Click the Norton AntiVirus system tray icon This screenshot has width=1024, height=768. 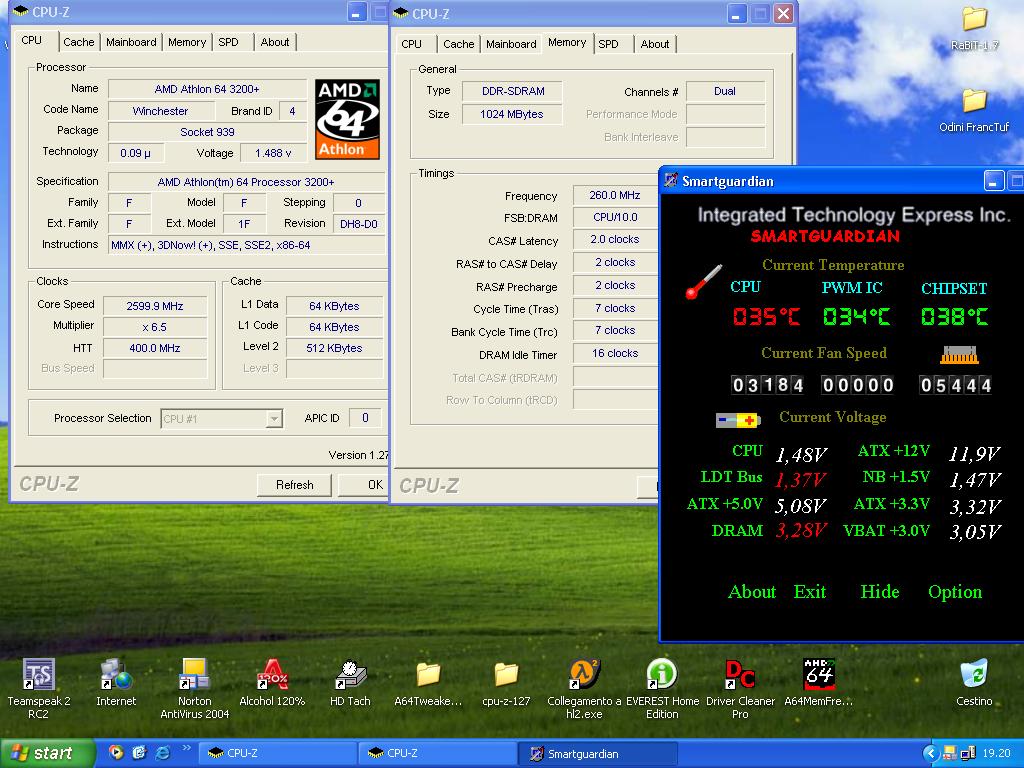pyautogui.click(x=950, y=754)
